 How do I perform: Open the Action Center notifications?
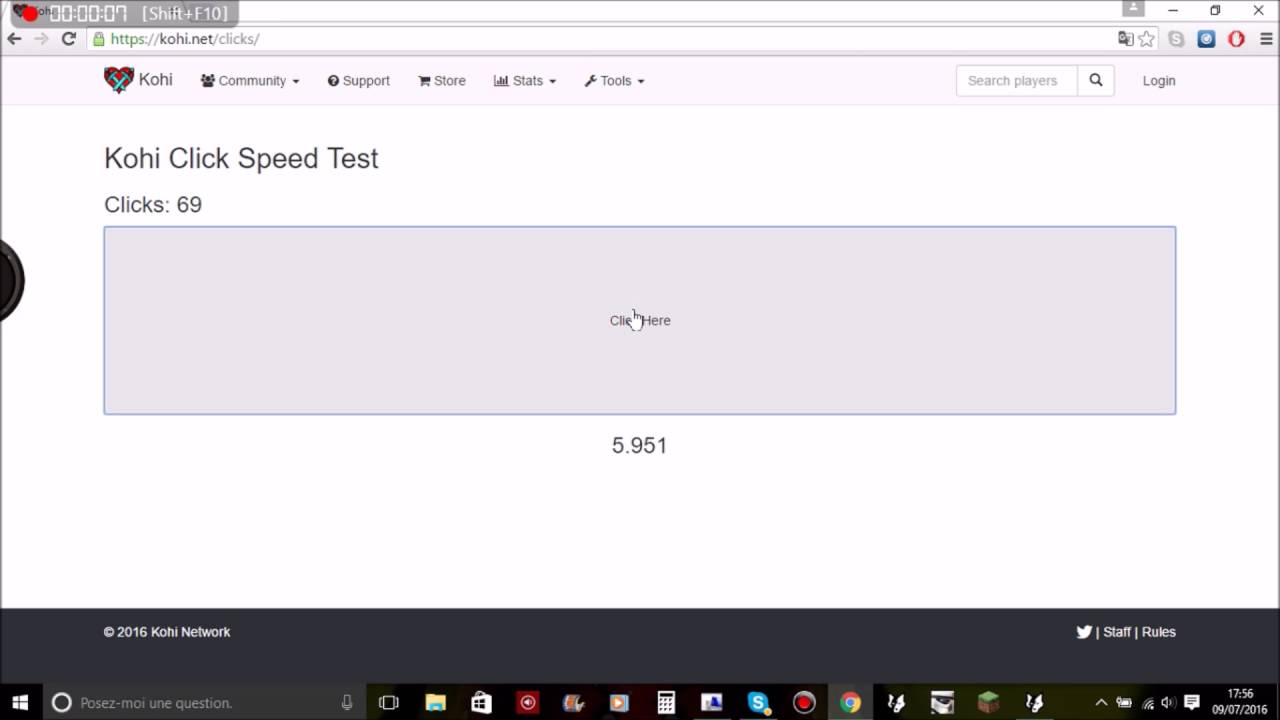(1191, 703)
